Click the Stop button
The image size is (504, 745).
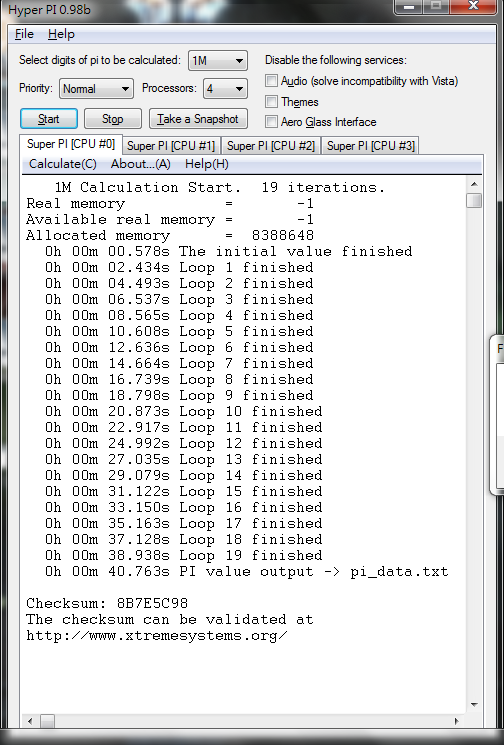coord(113,119)
